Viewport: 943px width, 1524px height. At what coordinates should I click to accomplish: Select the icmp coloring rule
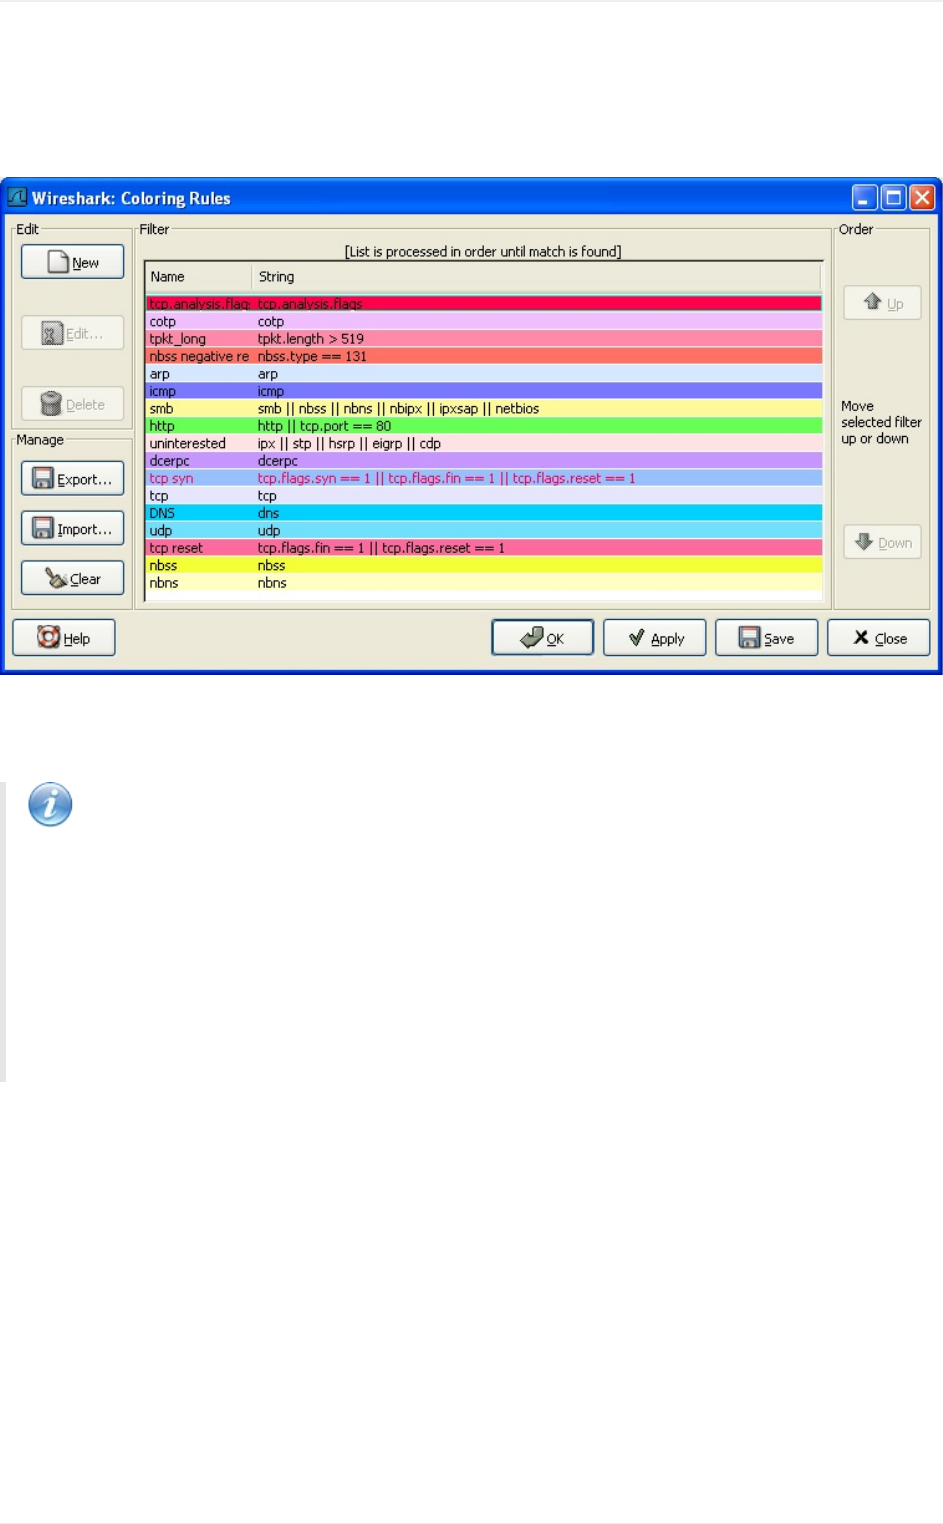click(x=484, y=391)
